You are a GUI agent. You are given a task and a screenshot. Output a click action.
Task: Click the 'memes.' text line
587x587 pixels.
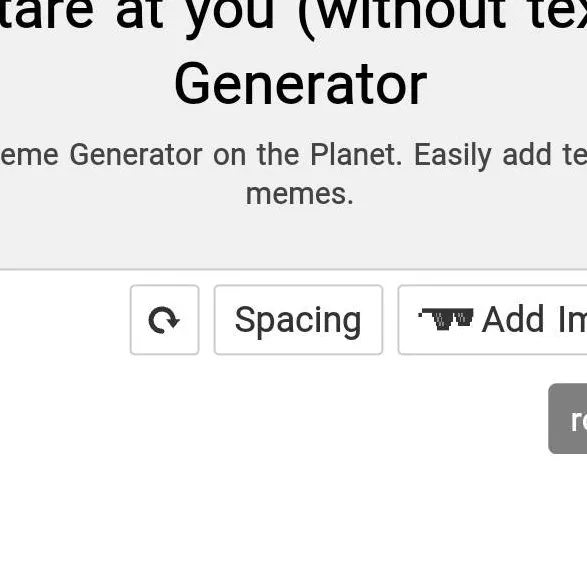299,194
